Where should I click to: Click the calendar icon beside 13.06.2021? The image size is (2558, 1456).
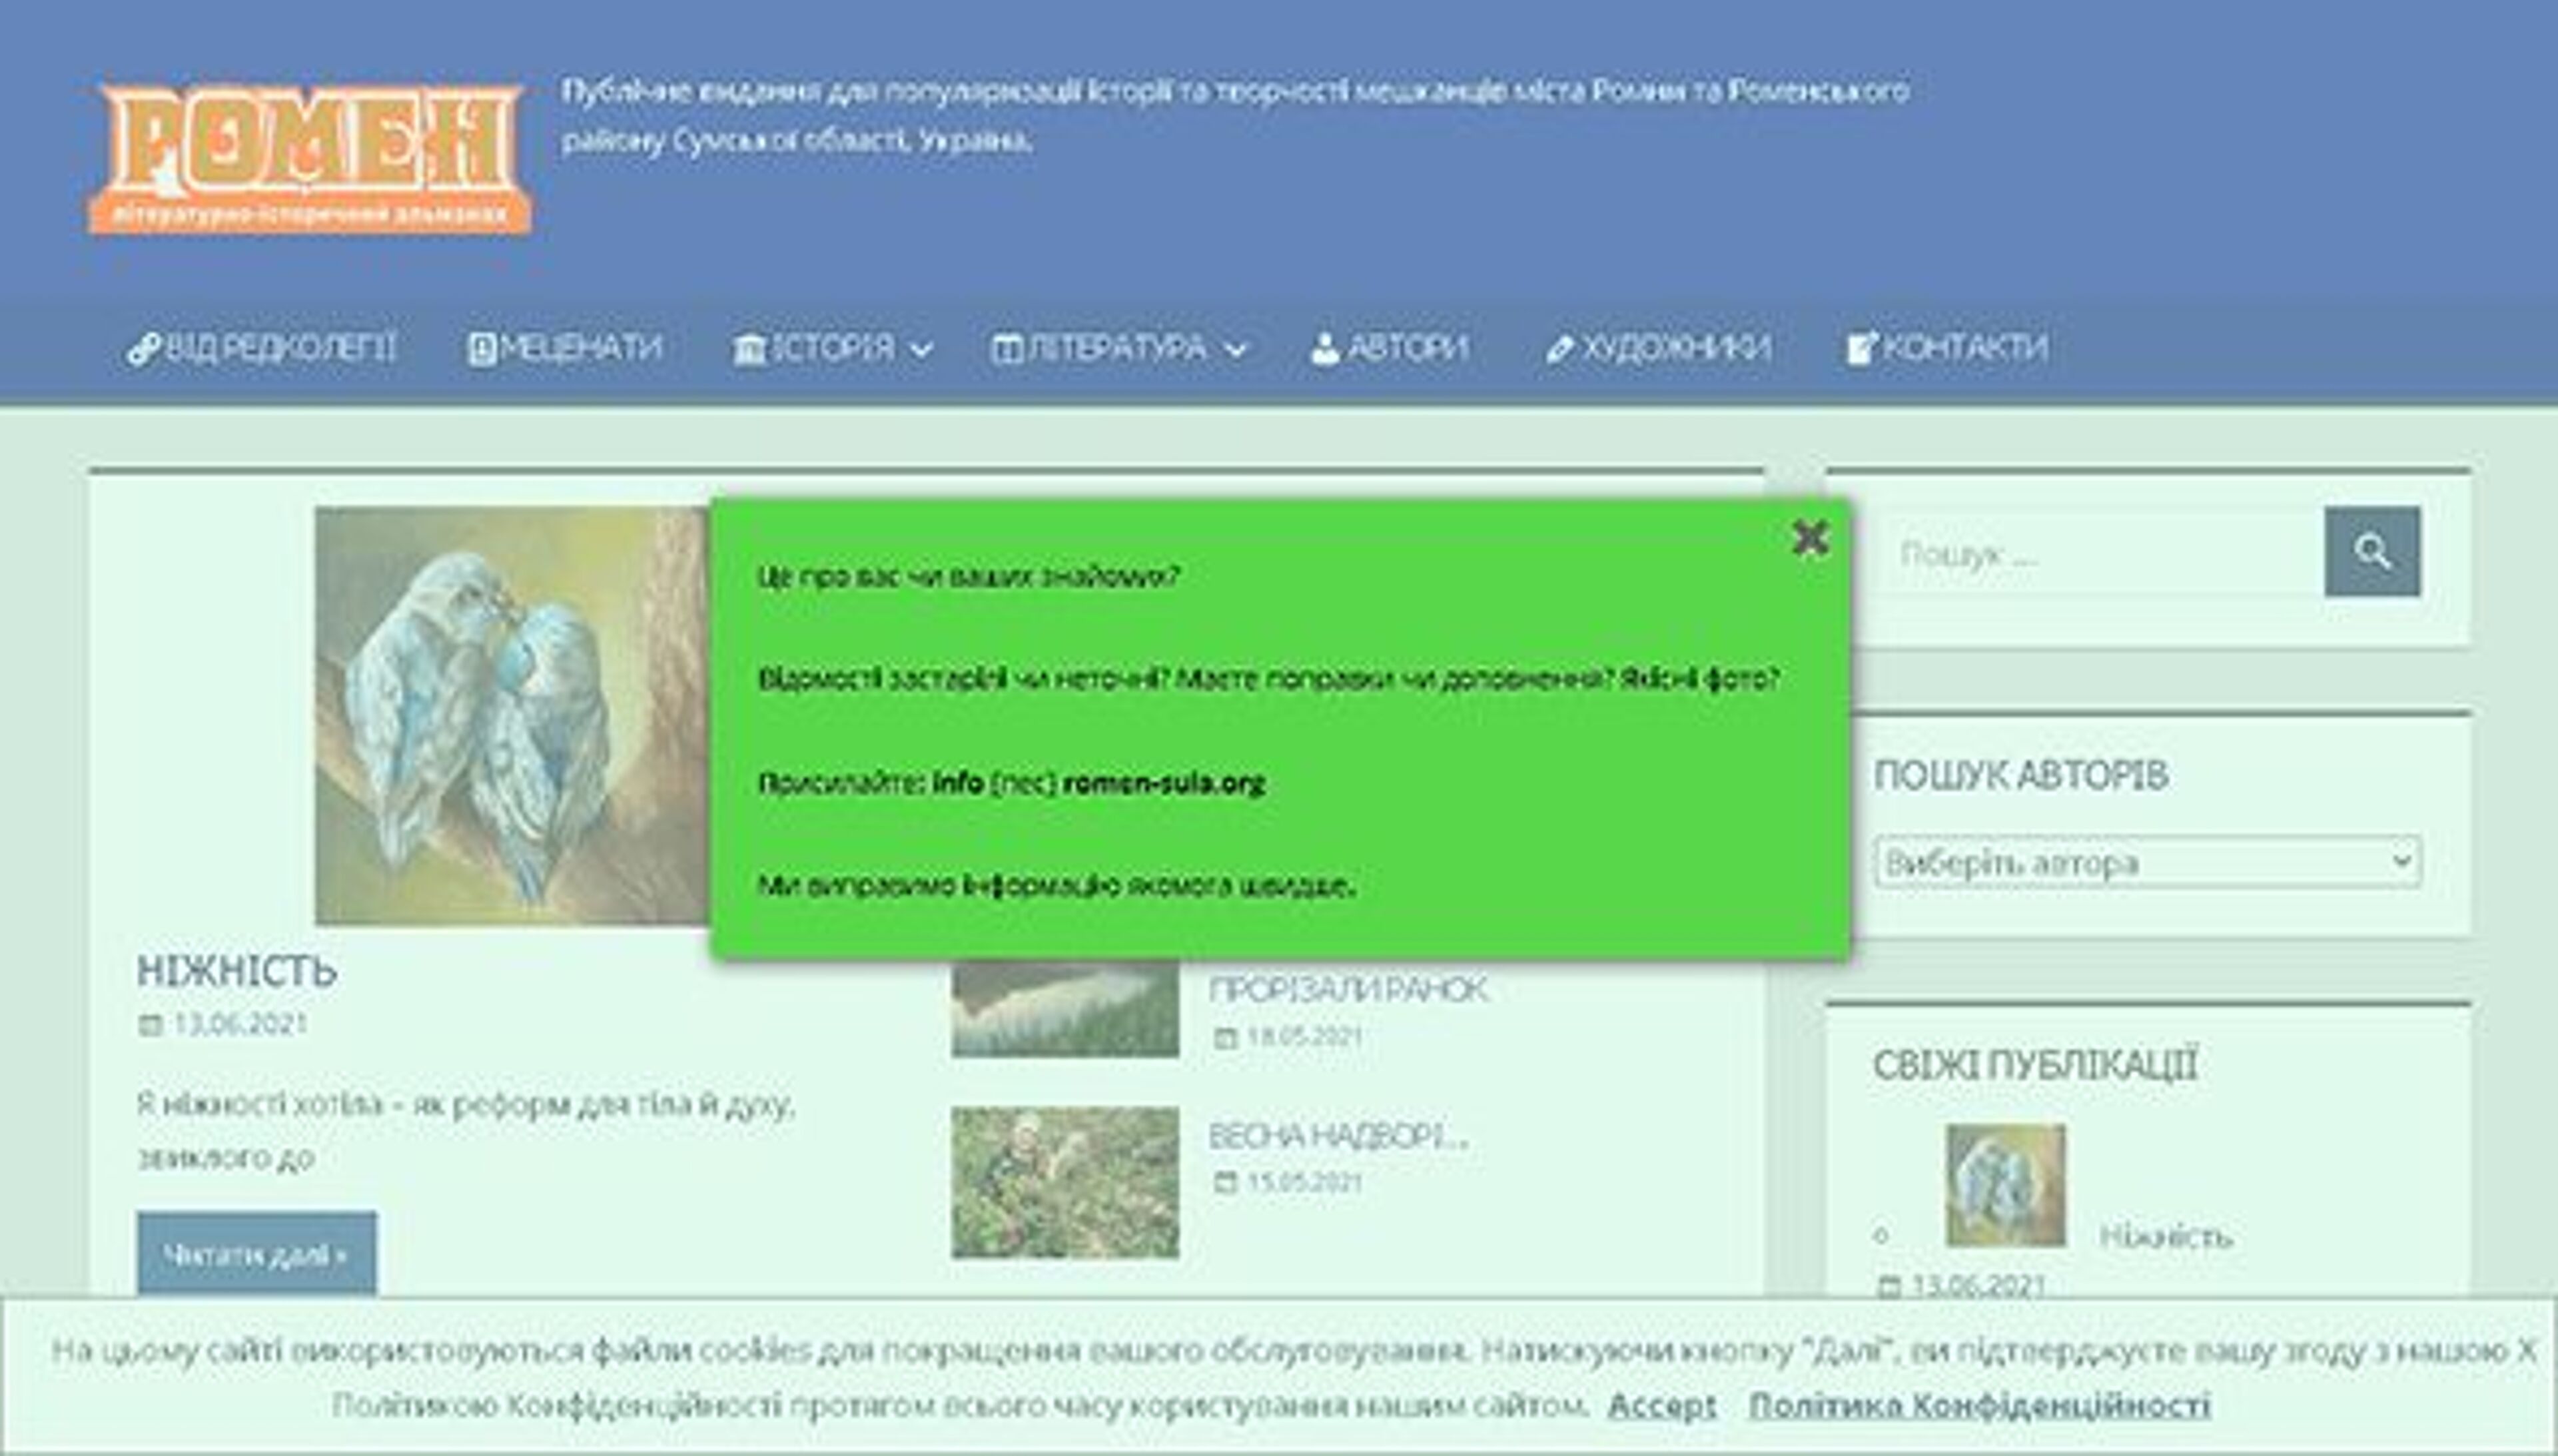click(152, 1024)
